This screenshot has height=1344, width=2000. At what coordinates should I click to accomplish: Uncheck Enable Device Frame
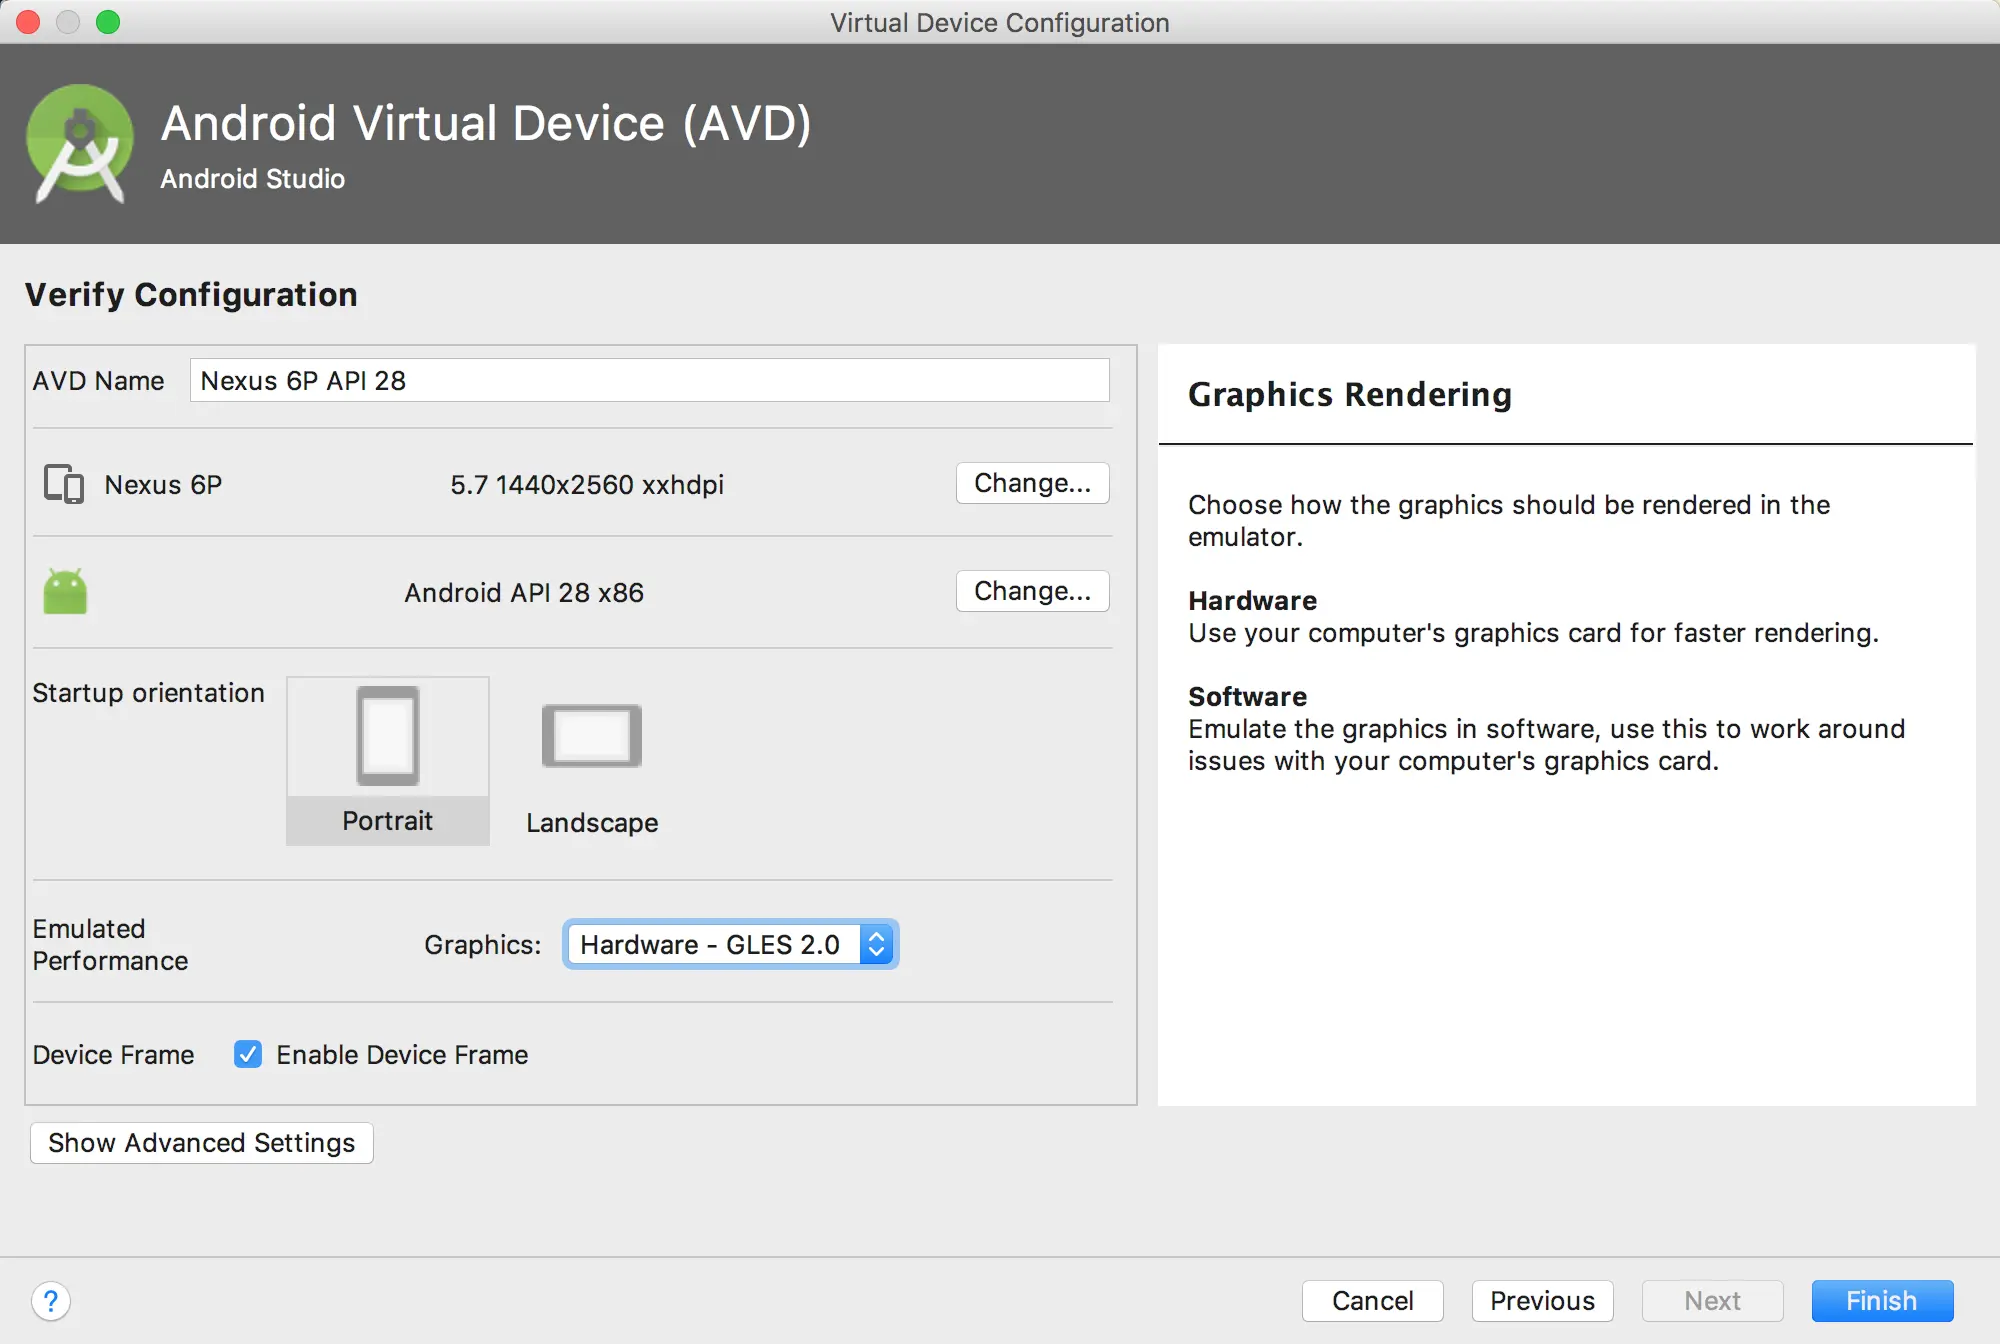point(248,1054)
